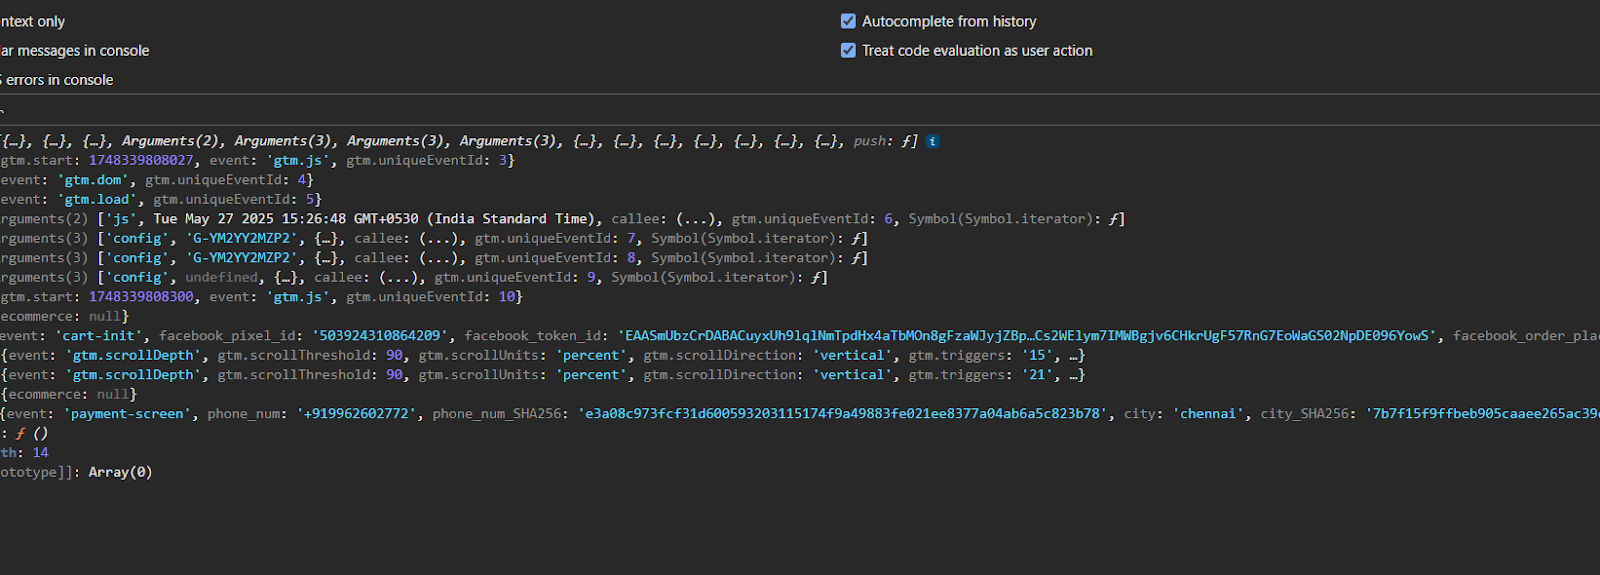Image resolution: width=1600 pixels, height=575 pixels.
Task: Click the city_SHA256 hash value
Action: tap(1483, 414)
